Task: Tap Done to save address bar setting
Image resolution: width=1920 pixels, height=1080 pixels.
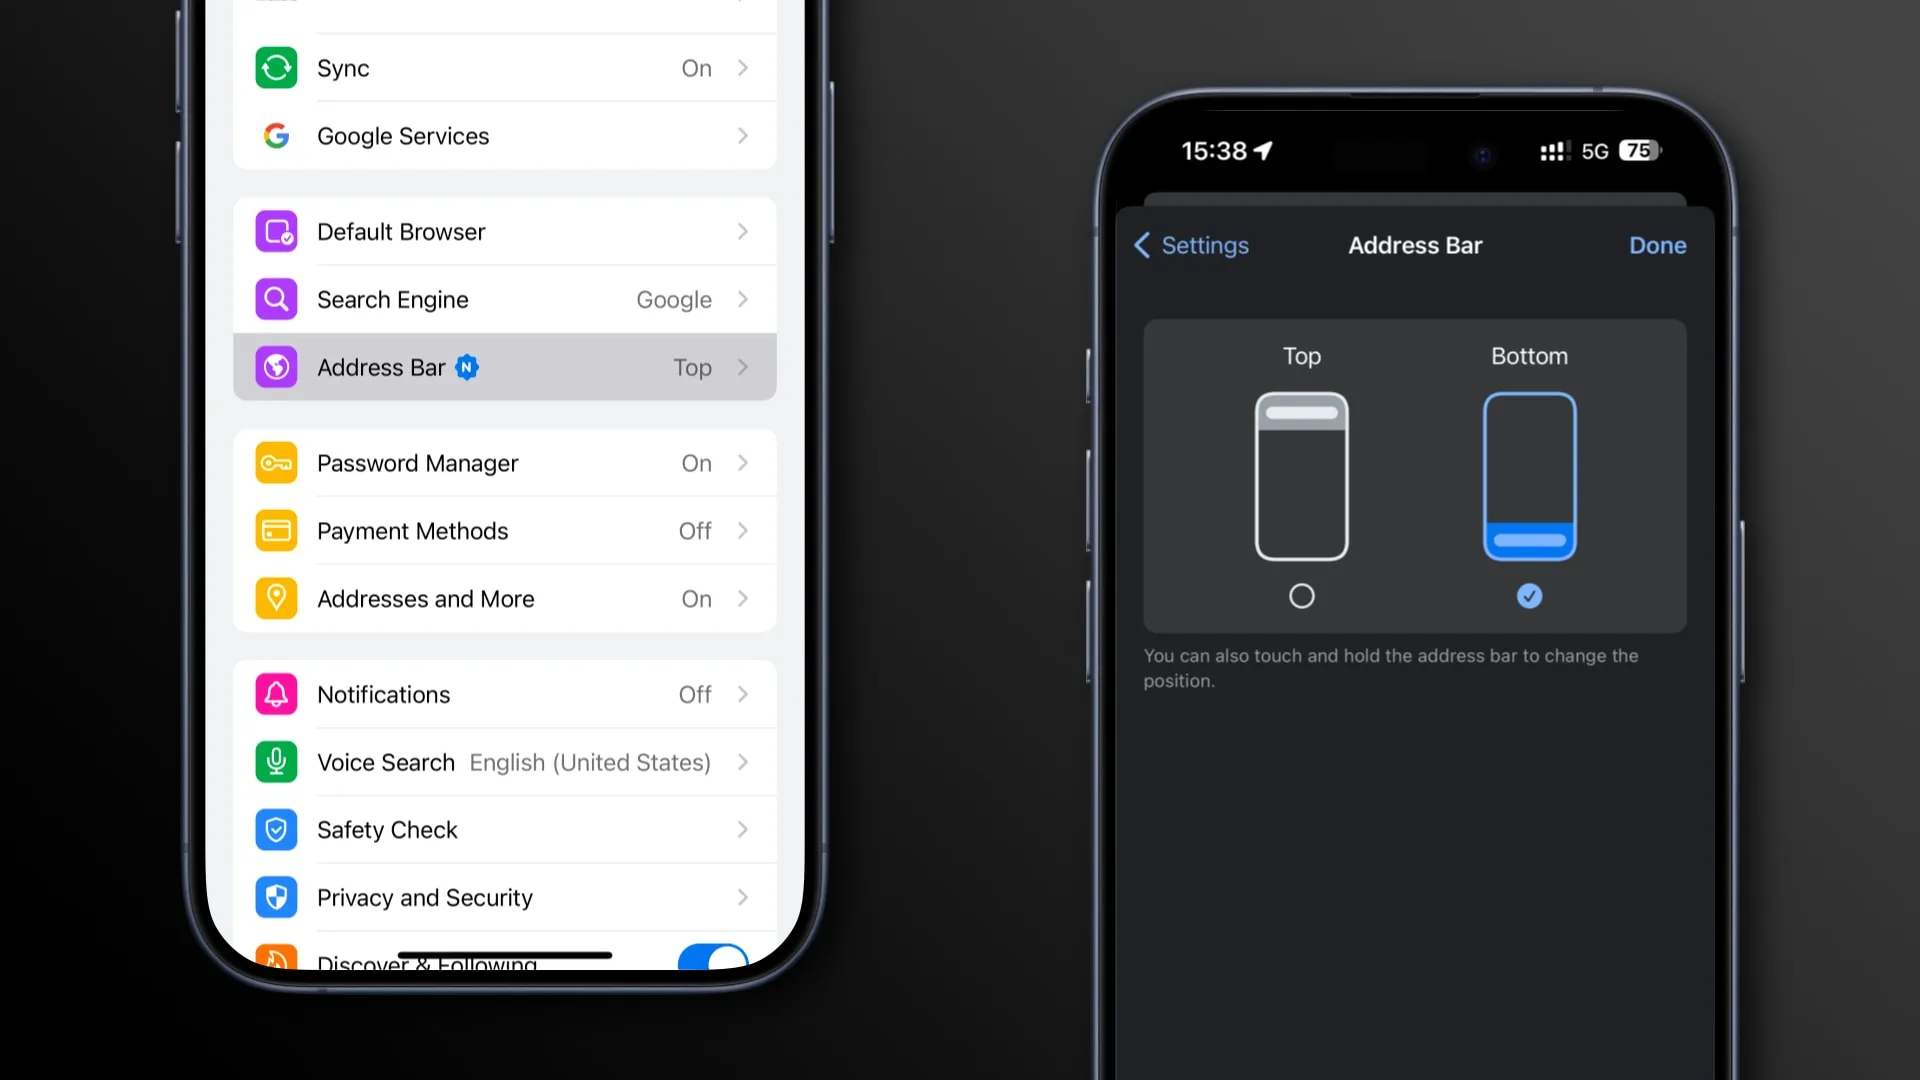Action: (1658, 245)
